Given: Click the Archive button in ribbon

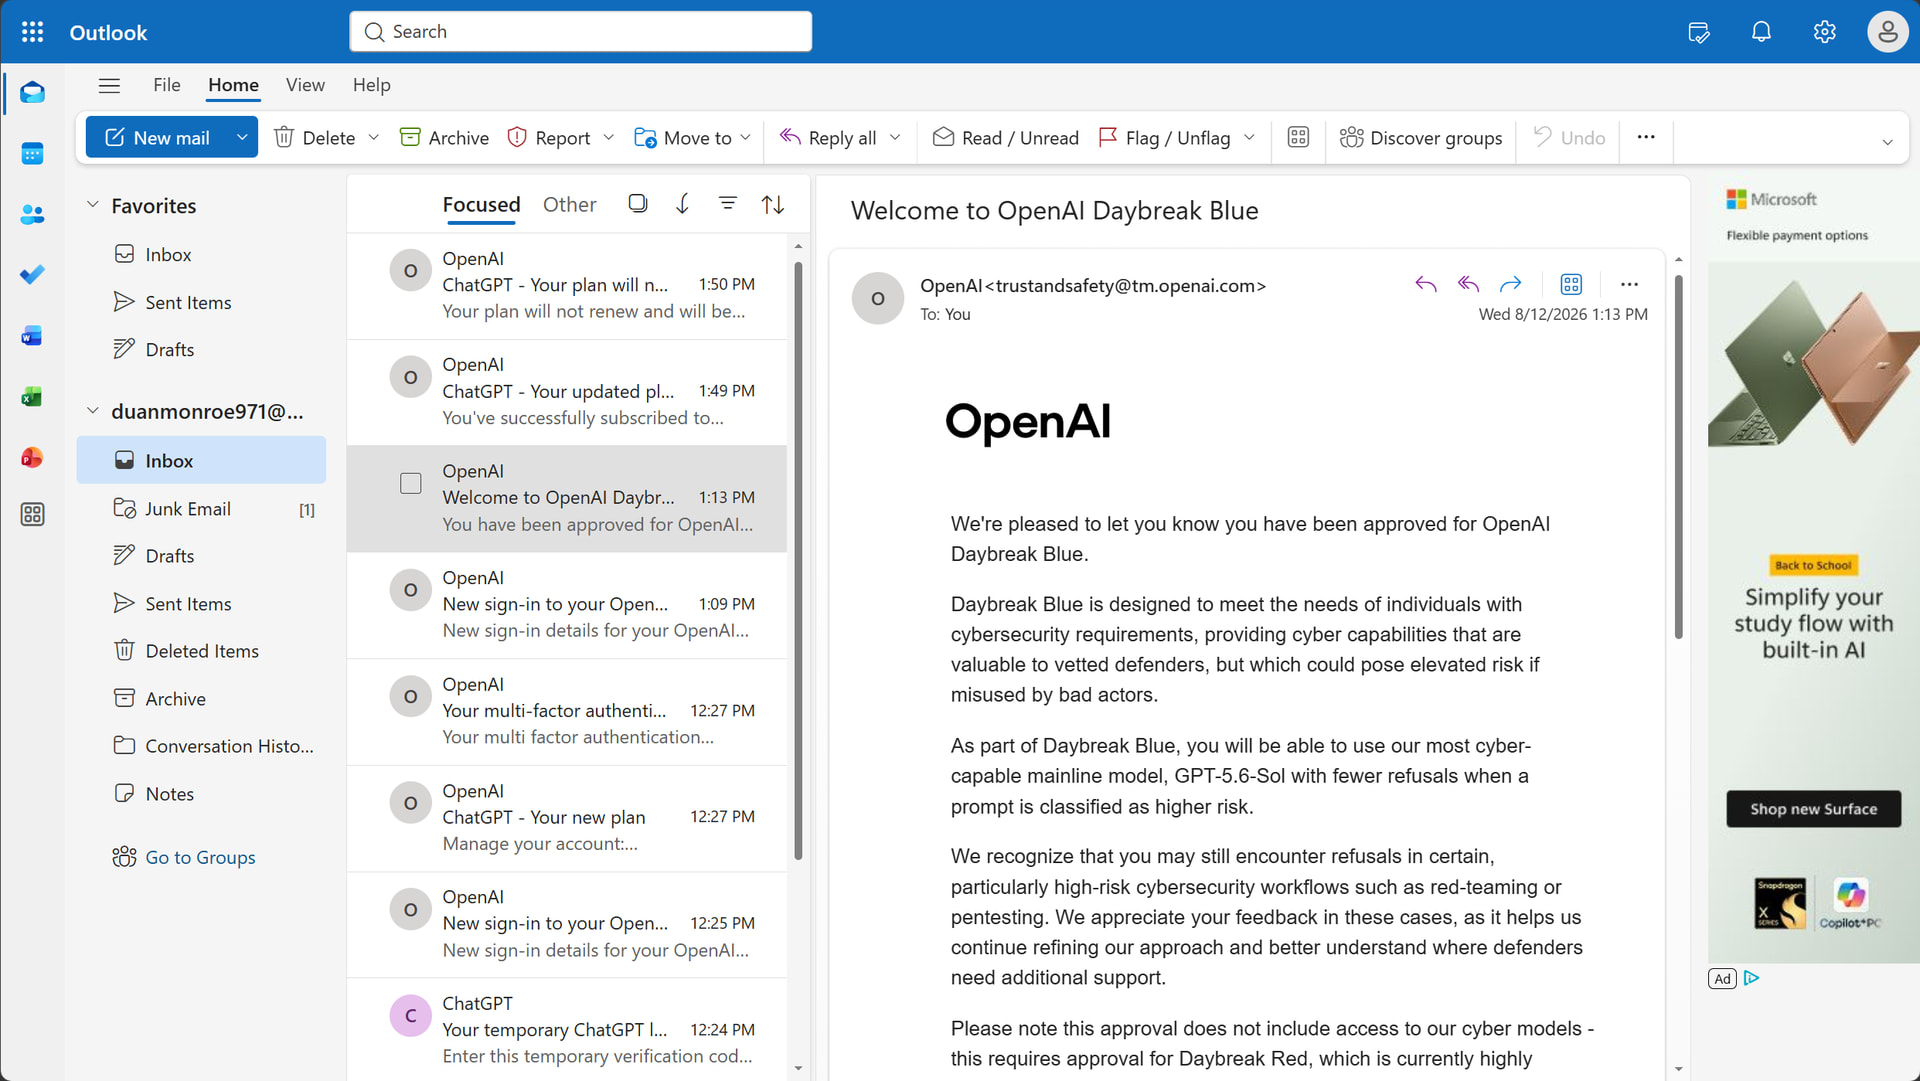Looking at the screenshot, I should (444, 138).
